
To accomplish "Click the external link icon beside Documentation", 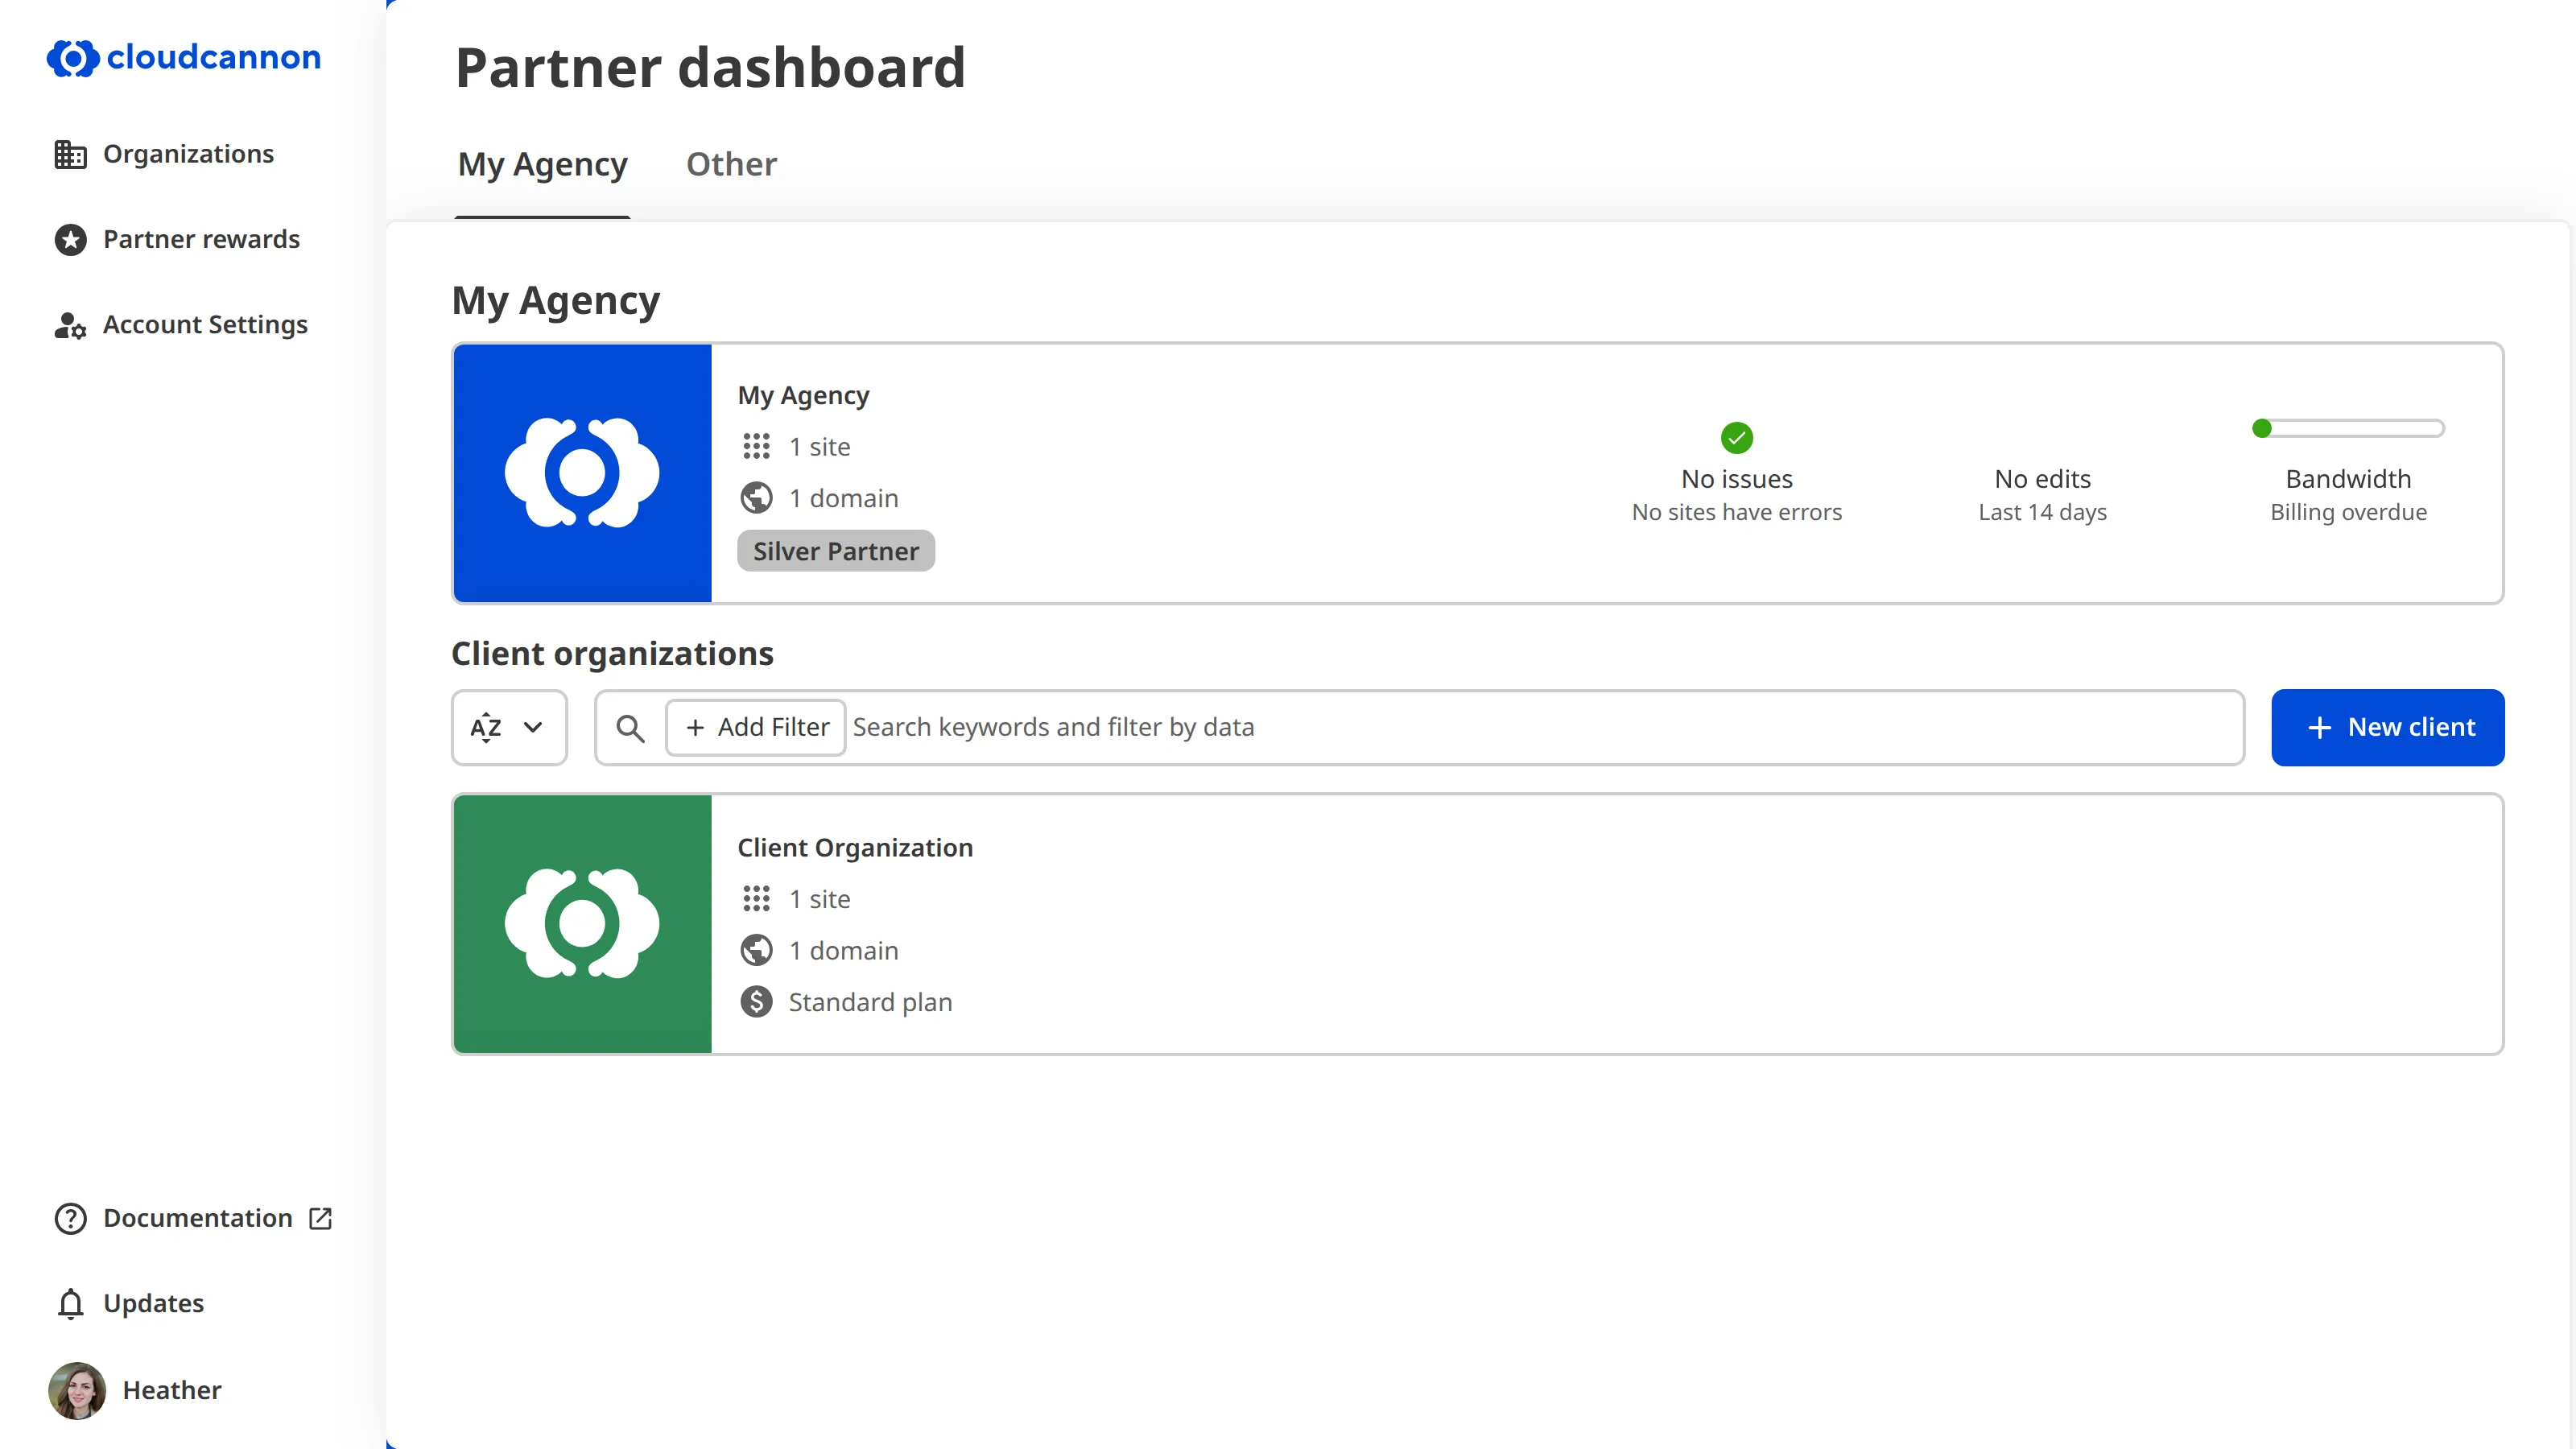I will click(x=320, y=1218).
